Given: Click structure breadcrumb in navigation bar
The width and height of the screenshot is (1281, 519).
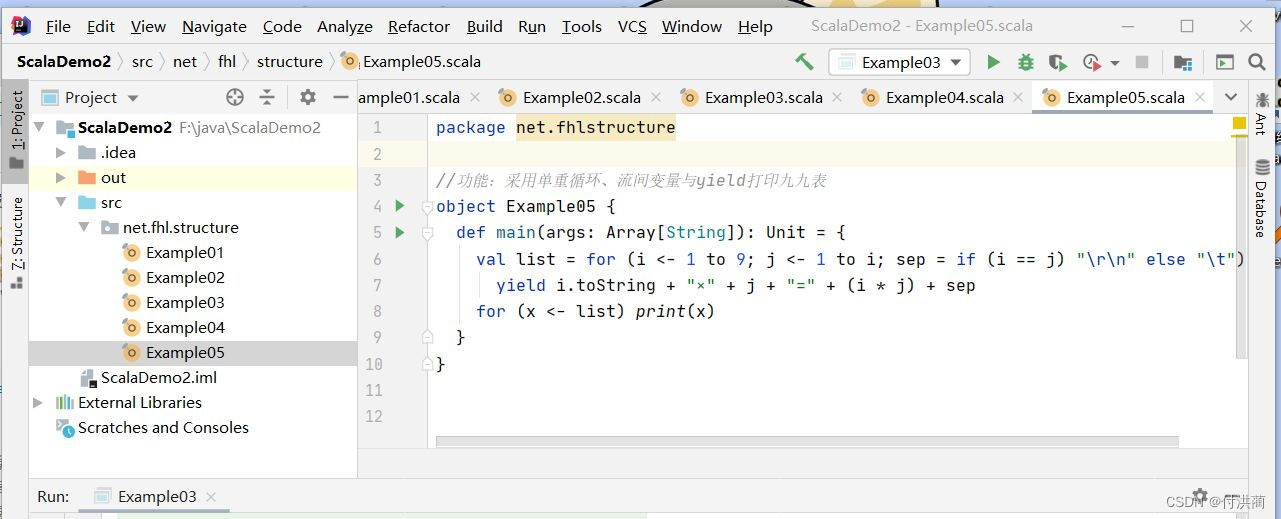Looking at the screenshot, I should tap(289, 61).
